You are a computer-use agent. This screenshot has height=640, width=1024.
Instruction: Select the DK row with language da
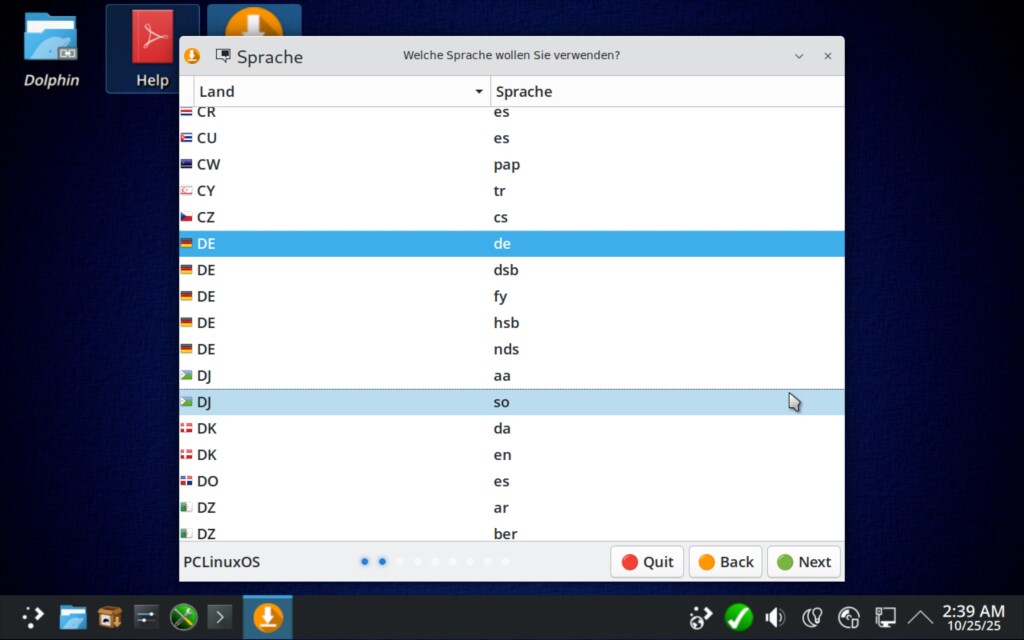click(510, 428)
